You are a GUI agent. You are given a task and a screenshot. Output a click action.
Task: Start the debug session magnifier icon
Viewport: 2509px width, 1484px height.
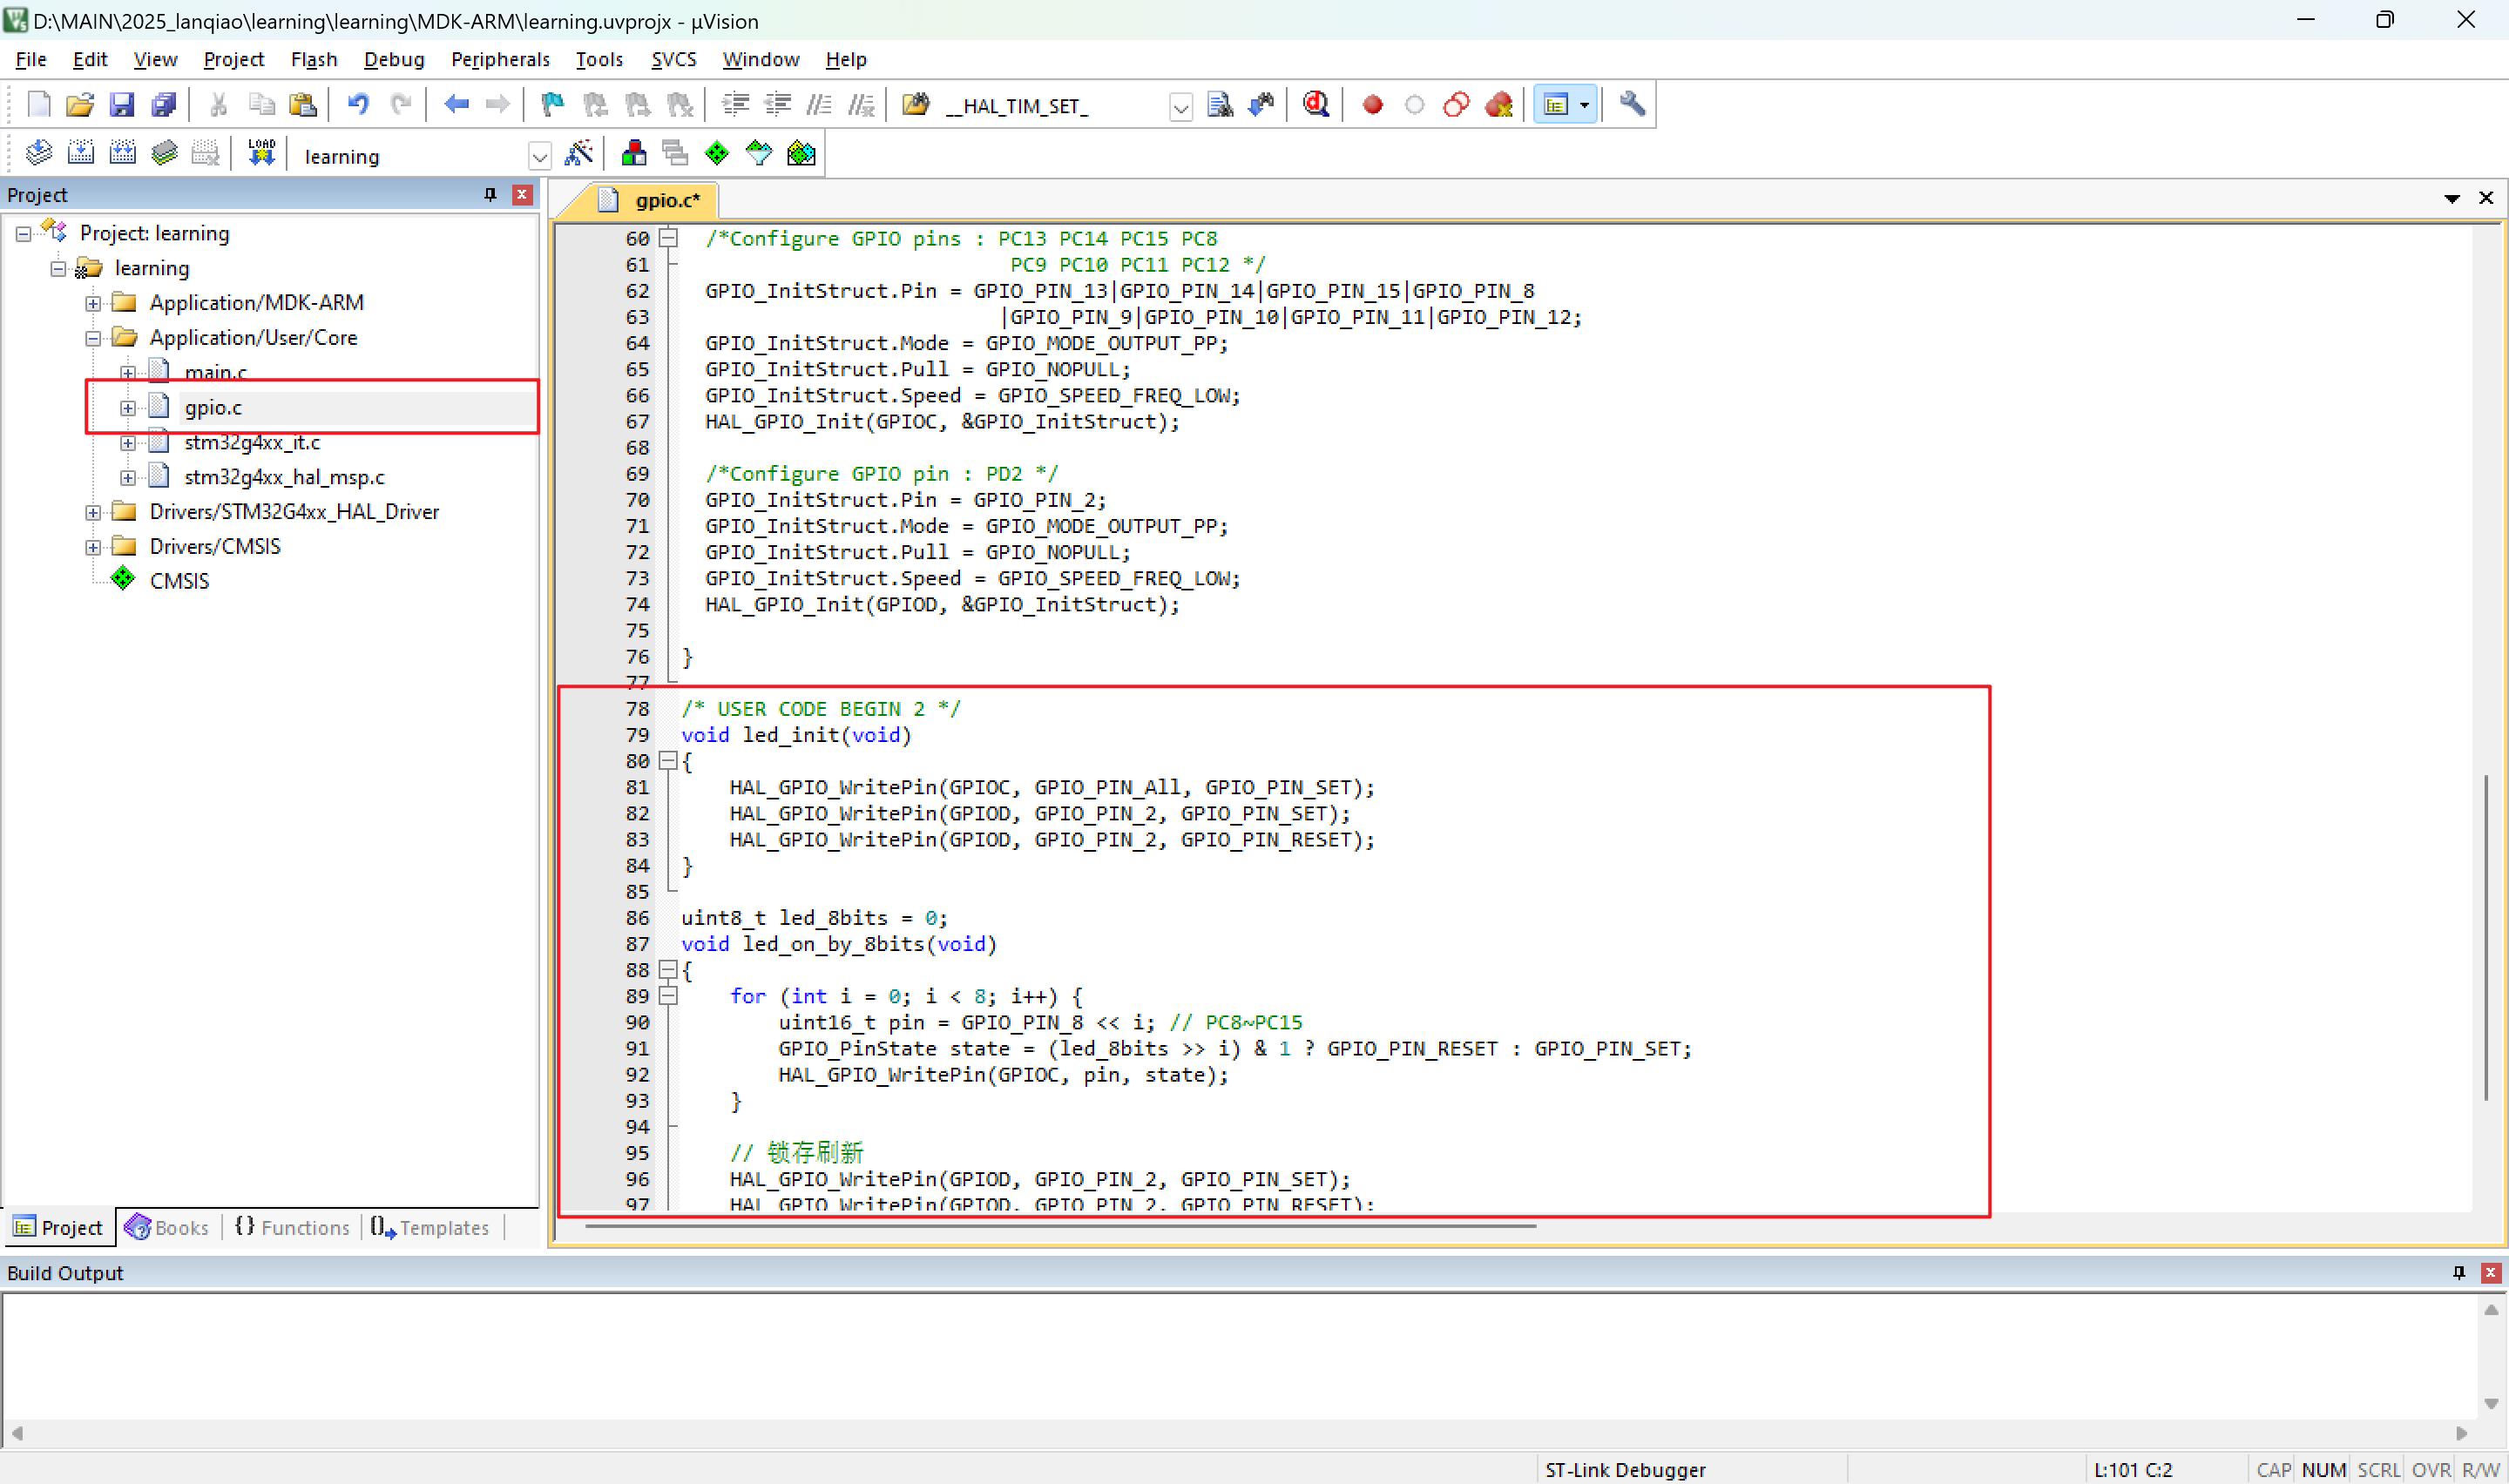[1316, 104]
